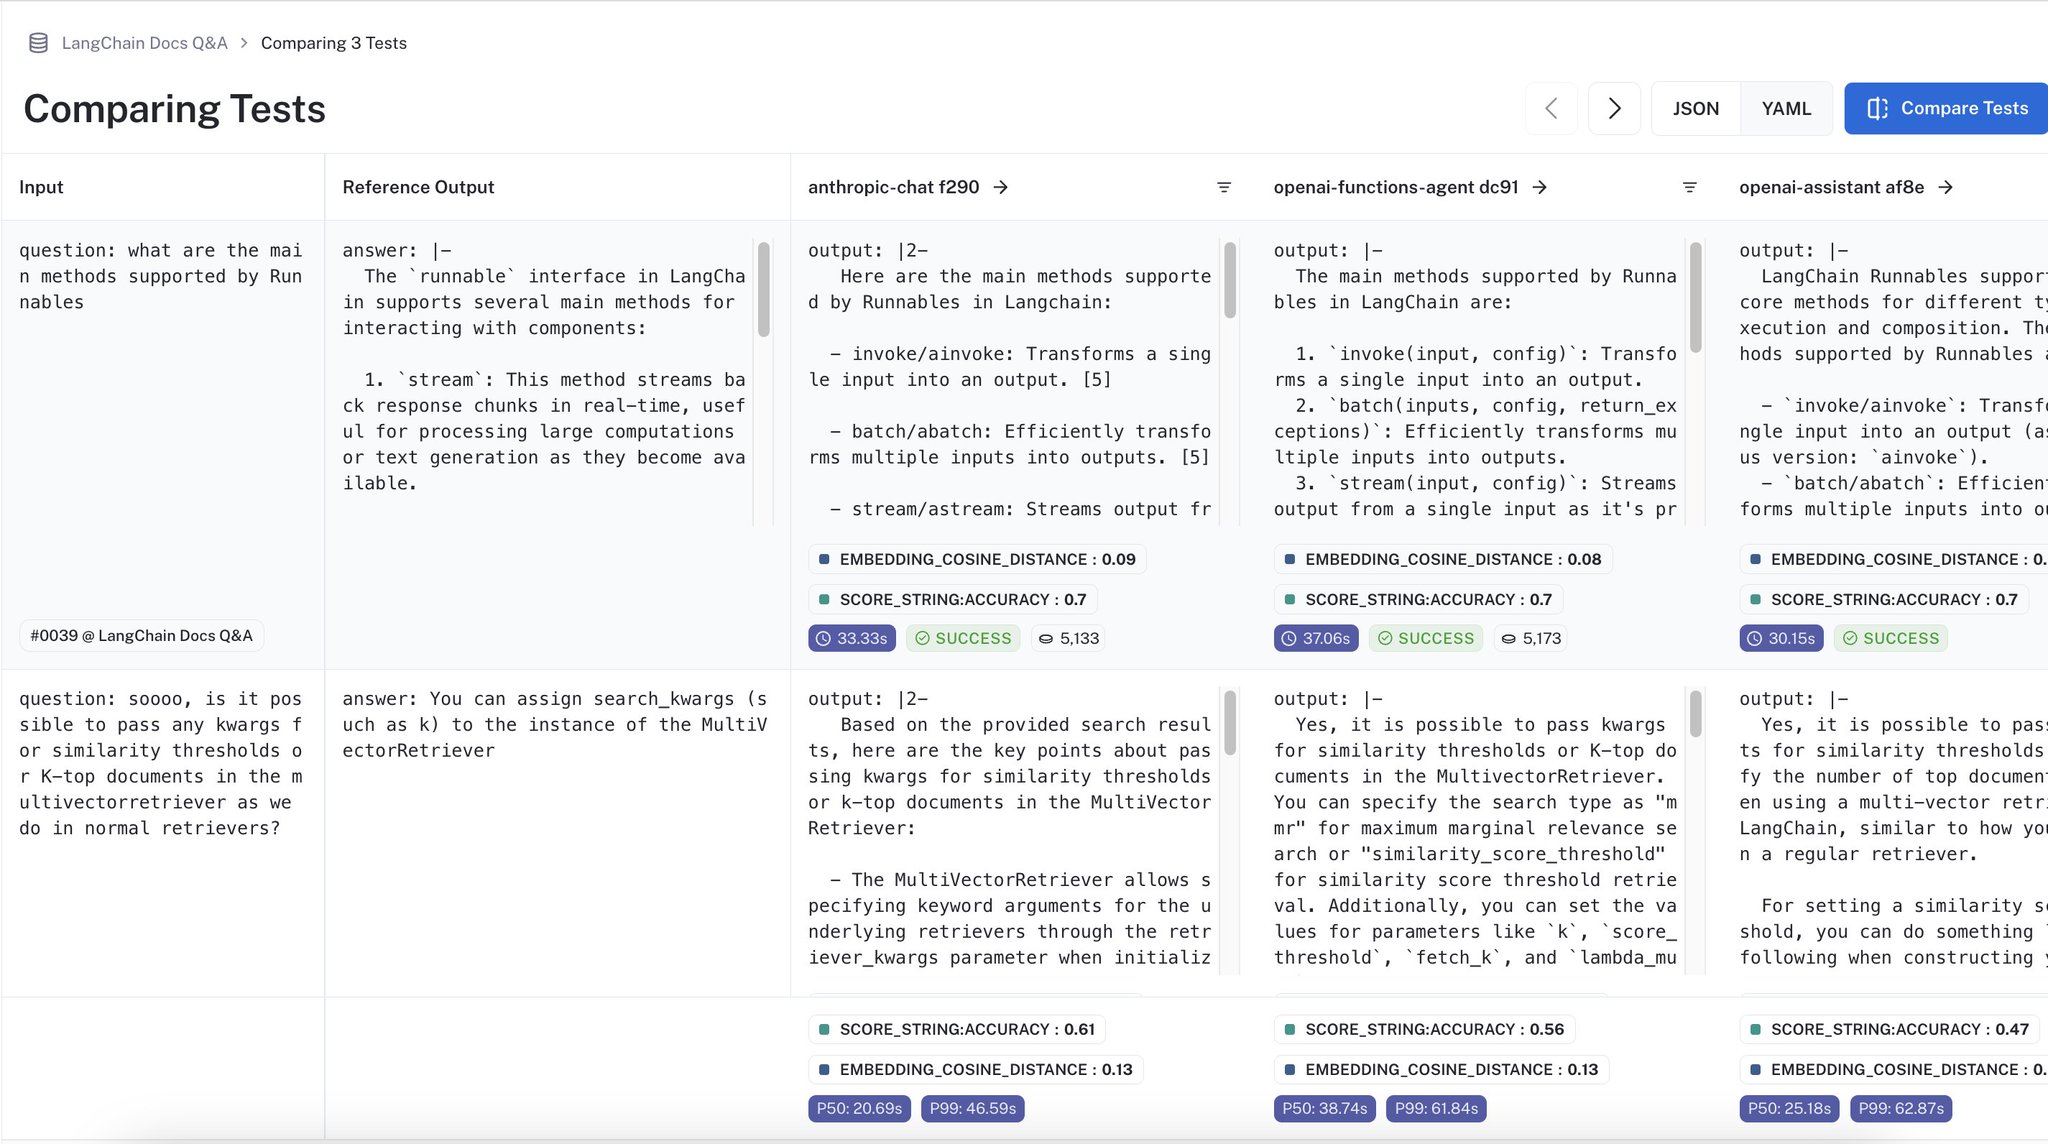Click scrollbar in second-row openai-functions-agent output cell
Image resolution: width=2048 pixels, height=1144 pixels.
(x=1695, y=713)
